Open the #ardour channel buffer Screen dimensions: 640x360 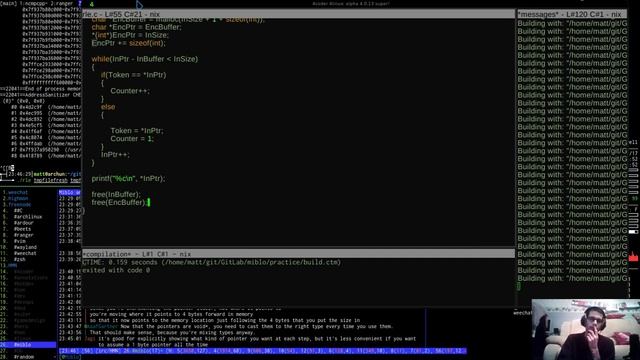click(23, 223)
